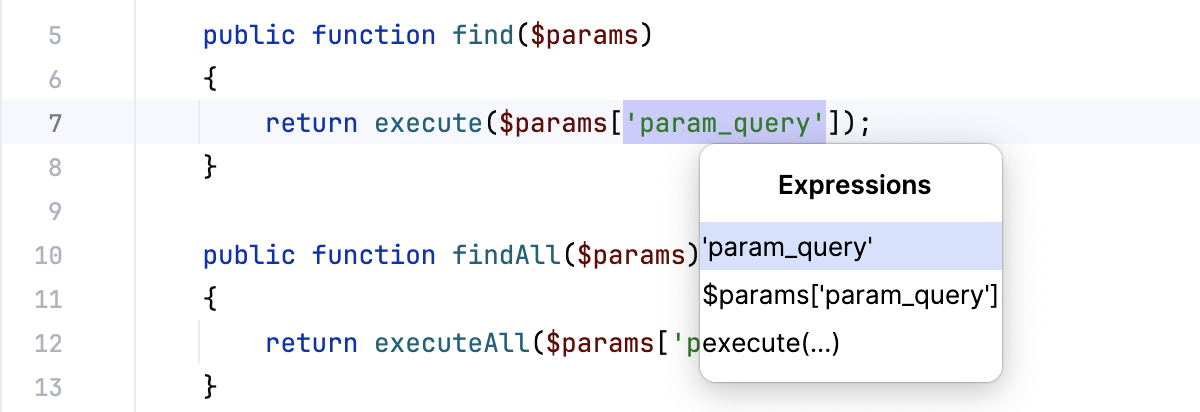The height and width of the screenshot is (412, 1200).
Task: Click line number 10 in gutter
Action: [x=48, y=255]
